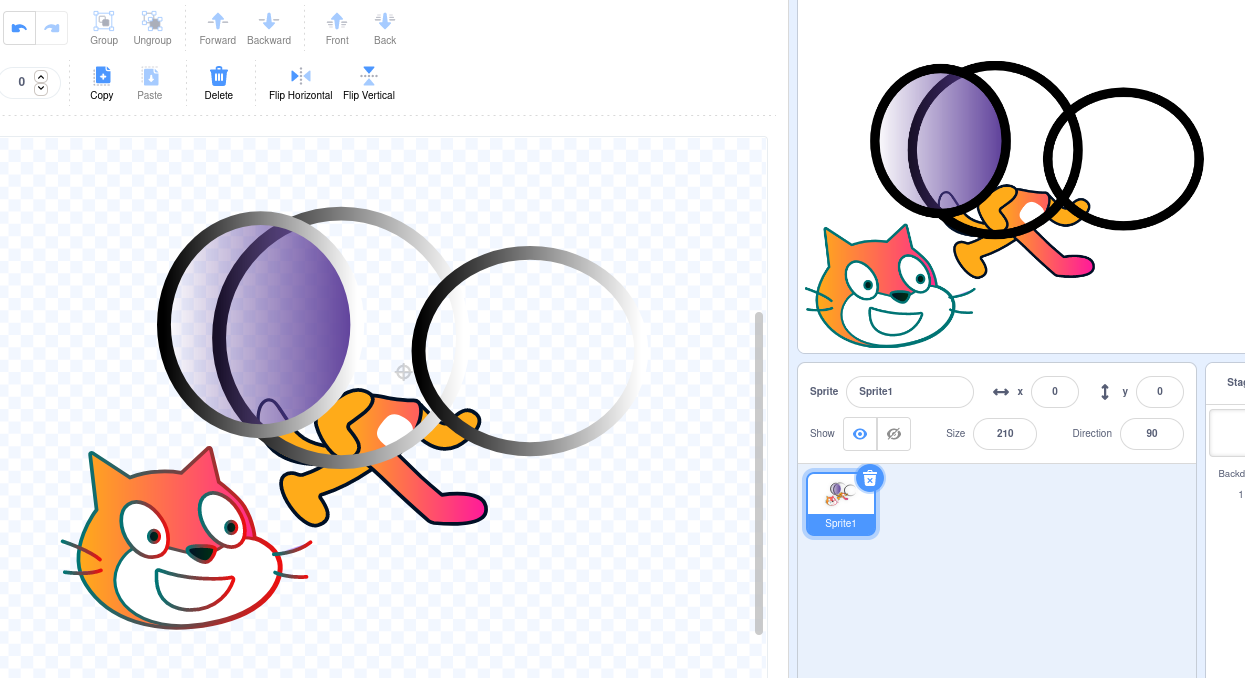Click the sprite Direction field
The width and height of the screenshot is (1245, 678).
[1152, 434]
